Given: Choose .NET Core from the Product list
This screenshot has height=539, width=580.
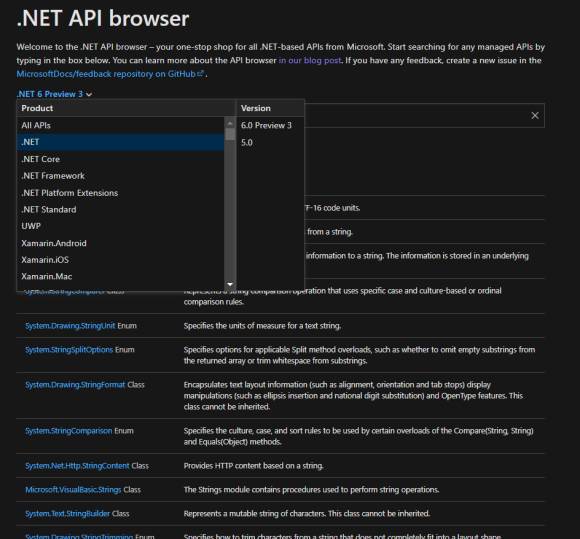Looking at the screenshot, I should point(120,159).
